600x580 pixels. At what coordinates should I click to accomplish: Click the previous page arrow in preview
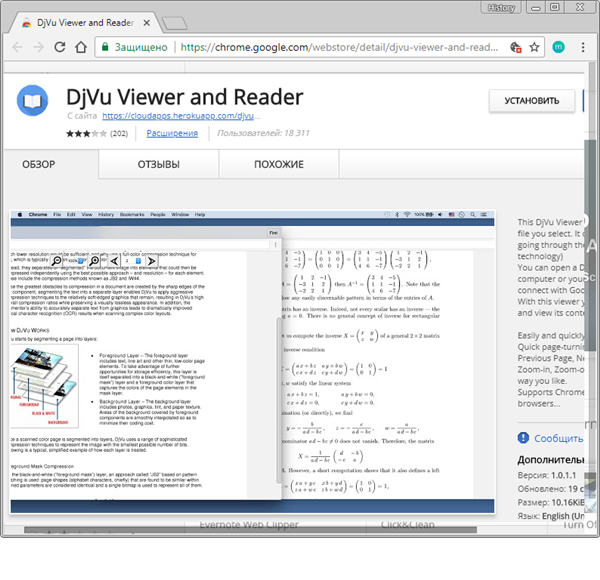(x=114, y=261)
